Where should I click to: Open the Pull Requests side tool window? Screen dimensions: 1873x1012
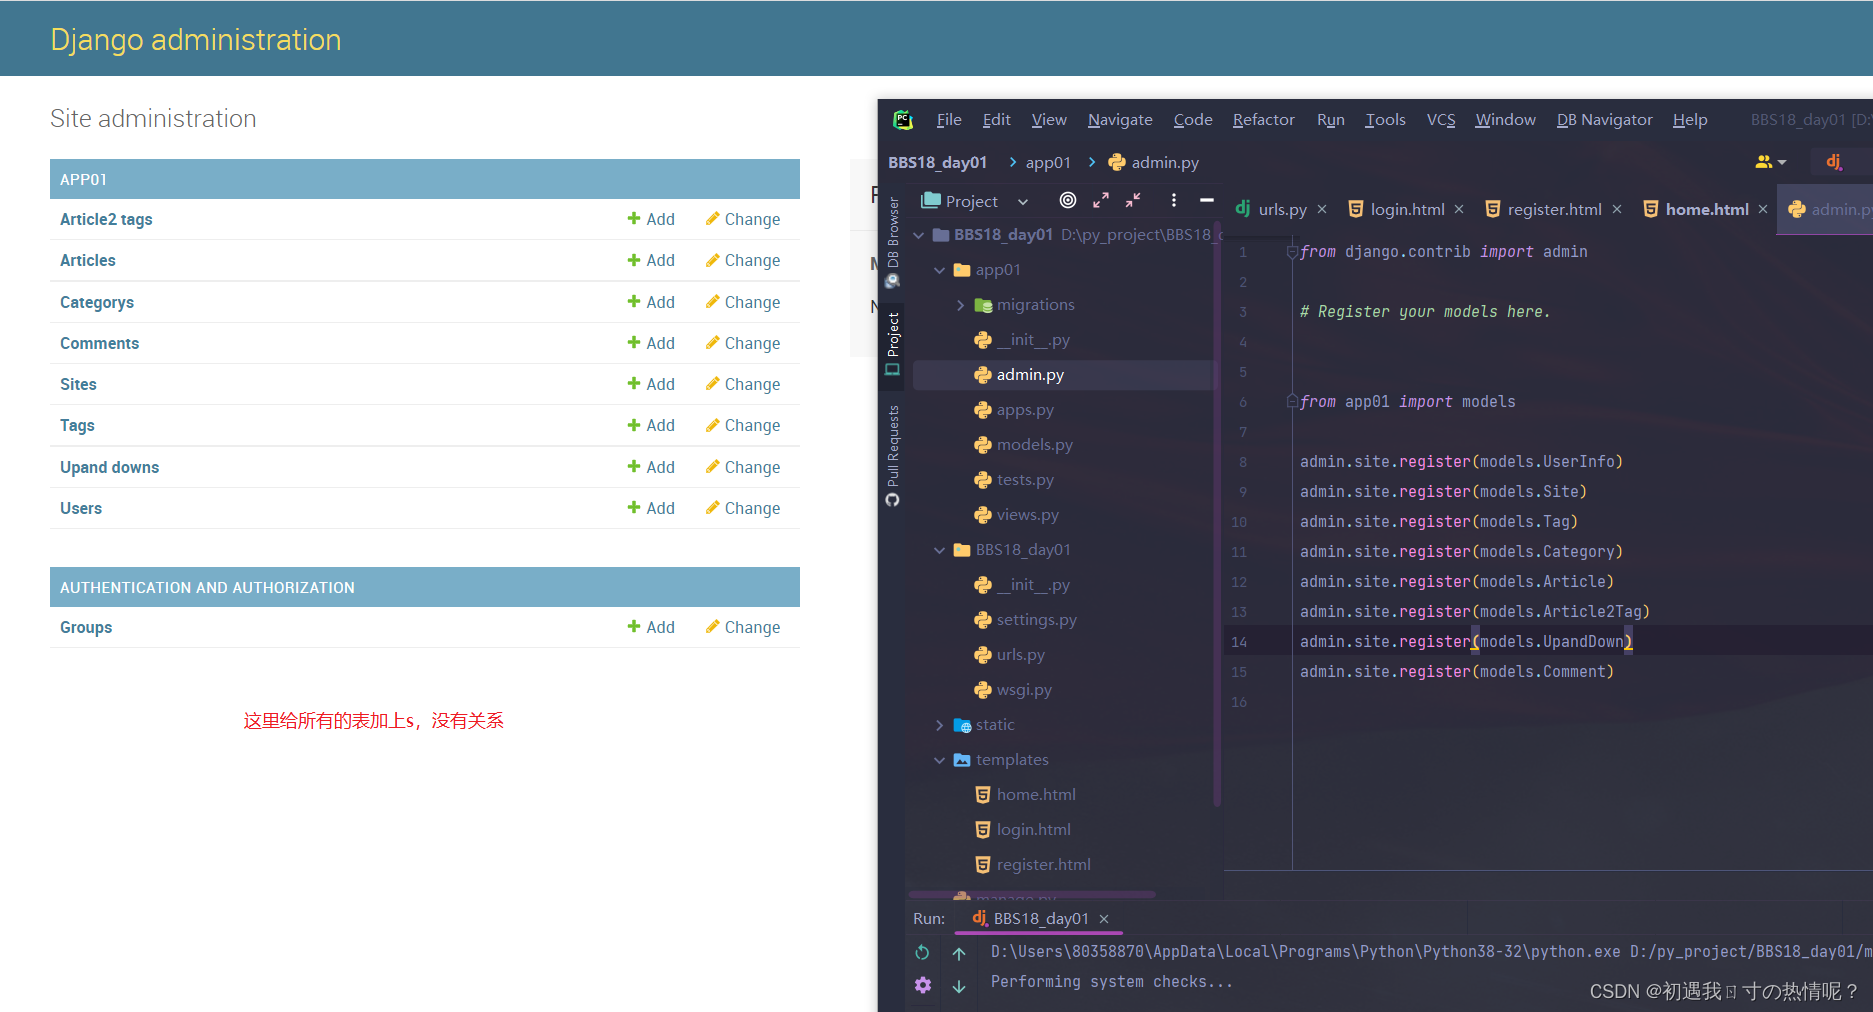click(893, 455)
